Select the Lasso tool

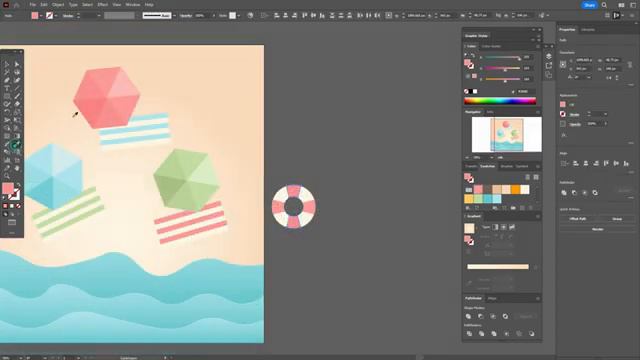tap(17, 72)
